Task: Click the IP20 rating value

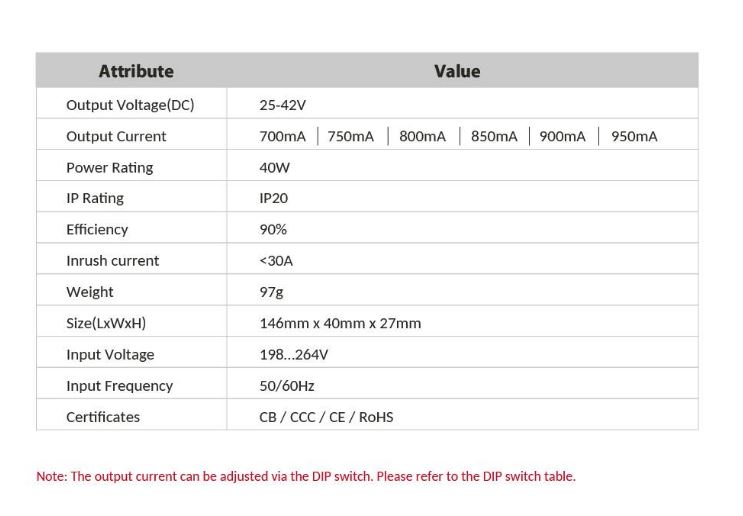Action: (x=273, y=198)
